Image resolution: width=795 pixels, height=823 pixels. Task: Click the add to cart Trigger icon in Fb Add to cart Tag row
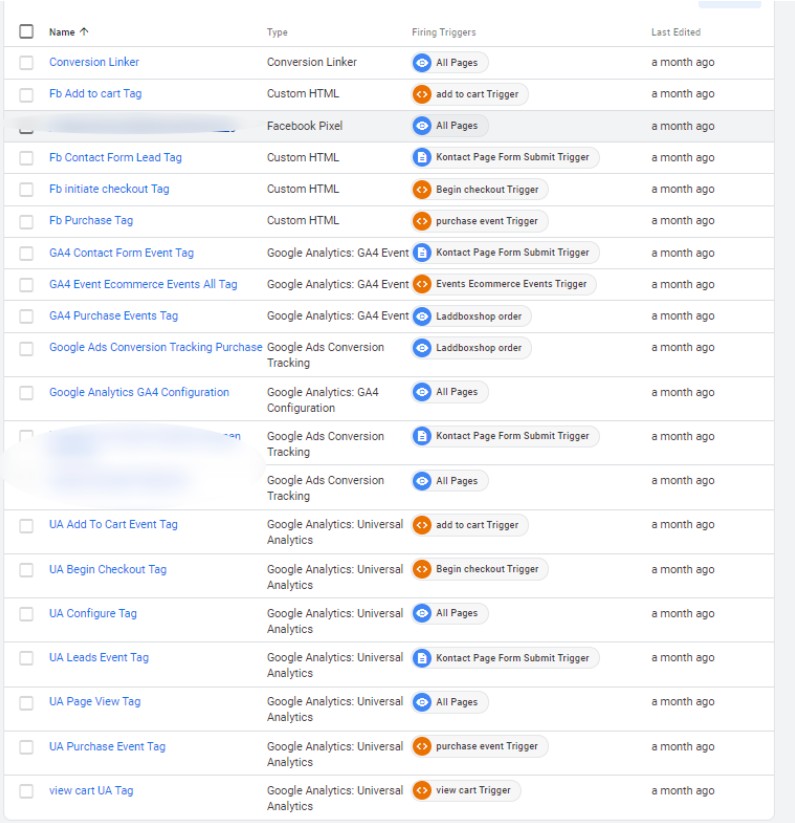click(422, 94)
